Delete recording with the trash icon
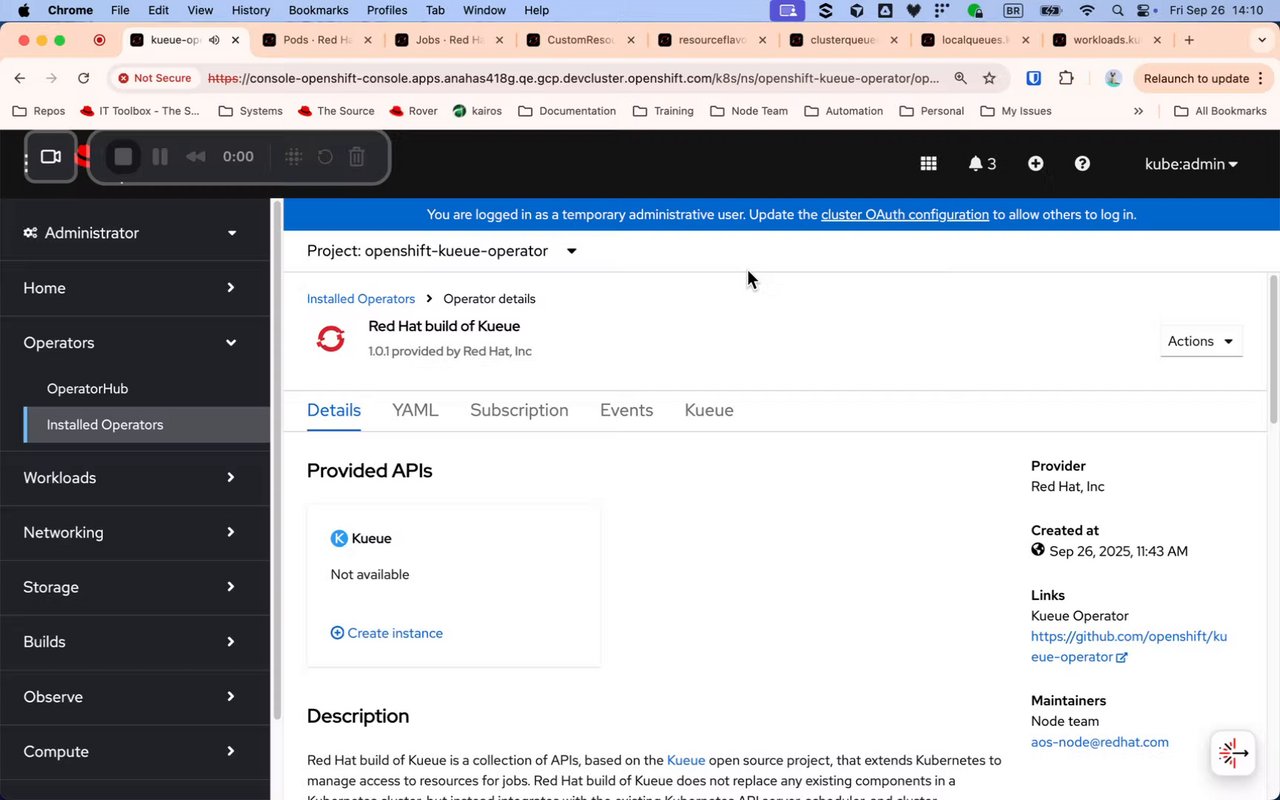Viewport: 1280px width, 800px height. pyautogui.click(x=357, y=157)
